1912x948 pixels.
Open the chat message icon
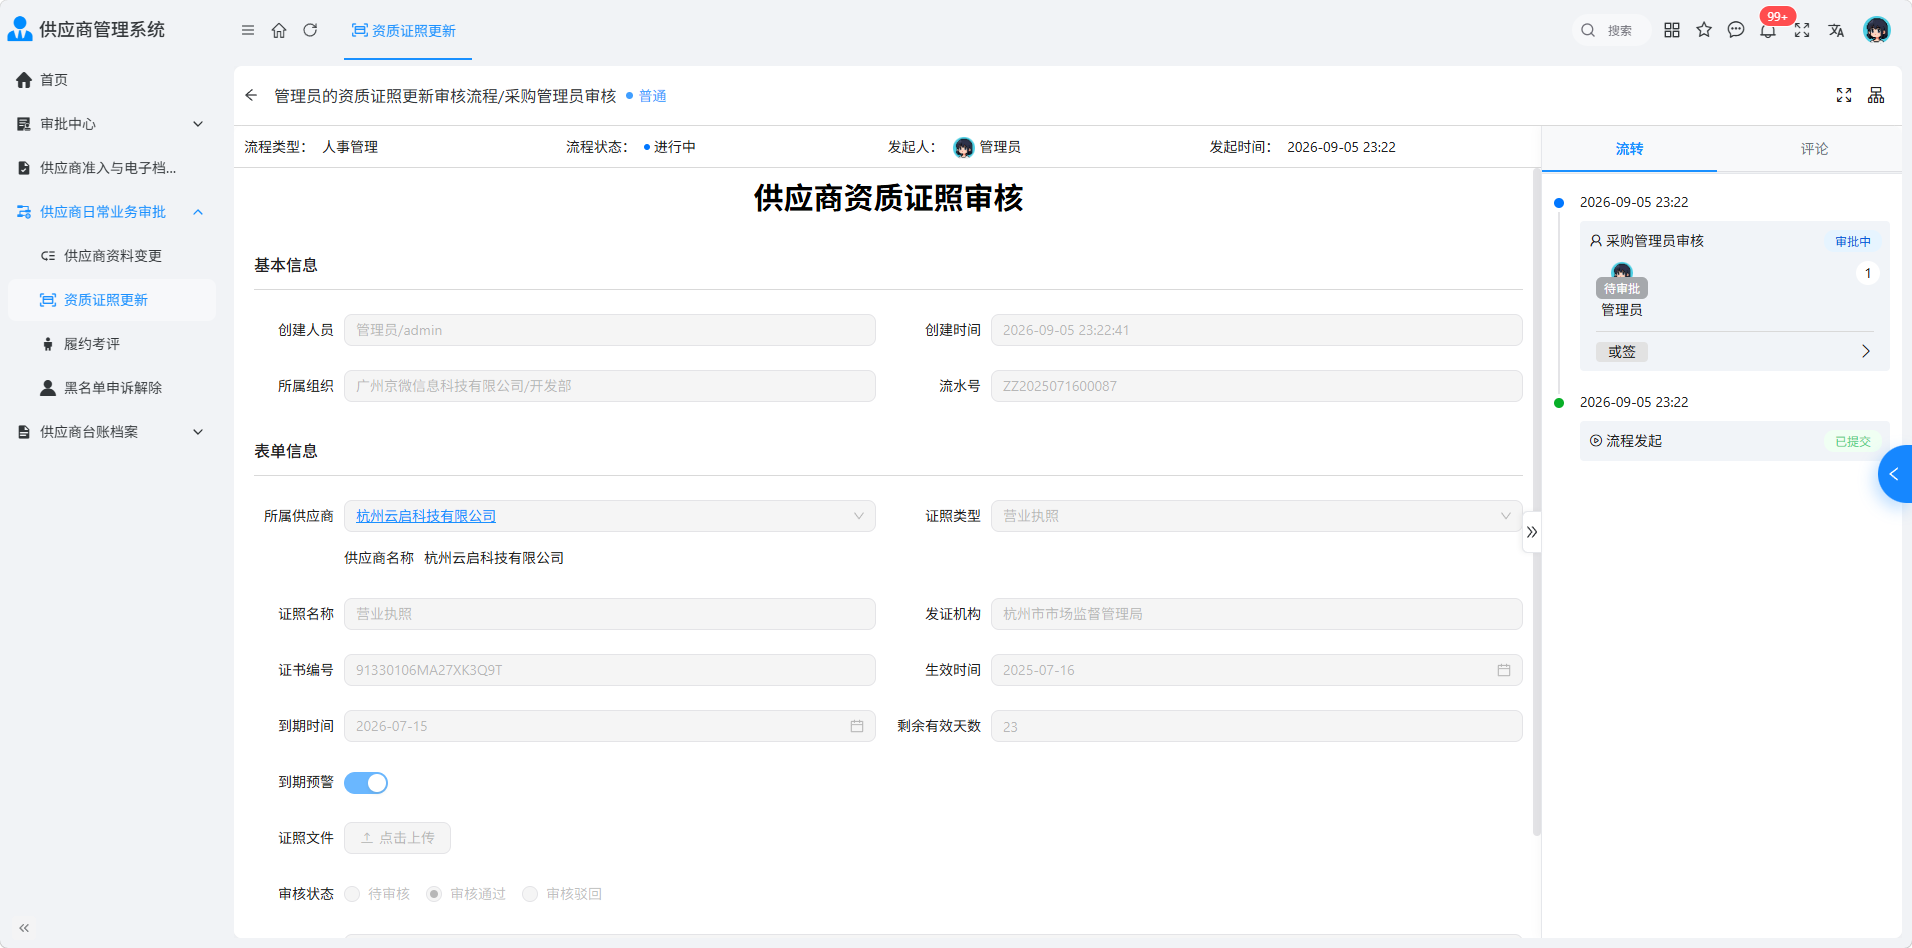[x=1736, y=30]
